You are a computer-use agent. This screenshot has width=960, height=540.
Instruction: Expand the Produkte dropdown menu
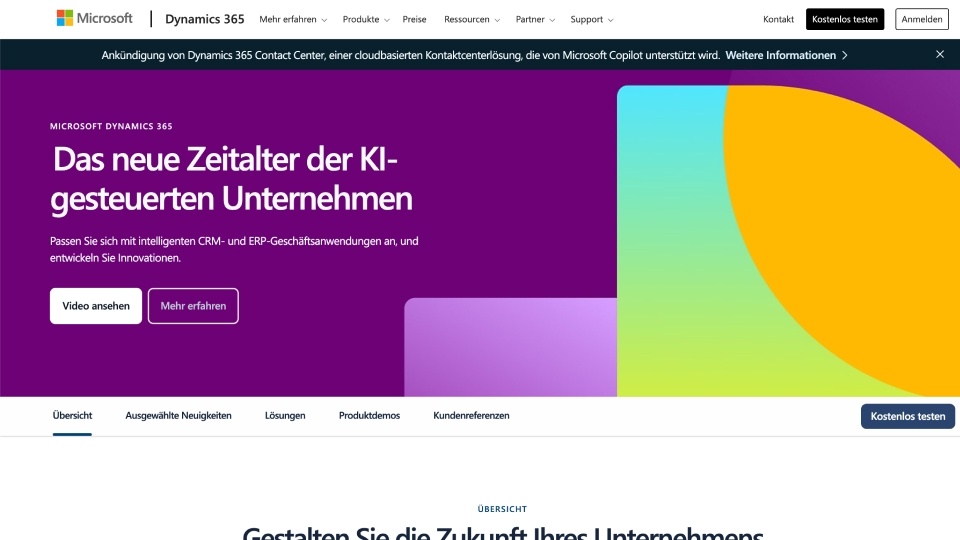point(366,20)
